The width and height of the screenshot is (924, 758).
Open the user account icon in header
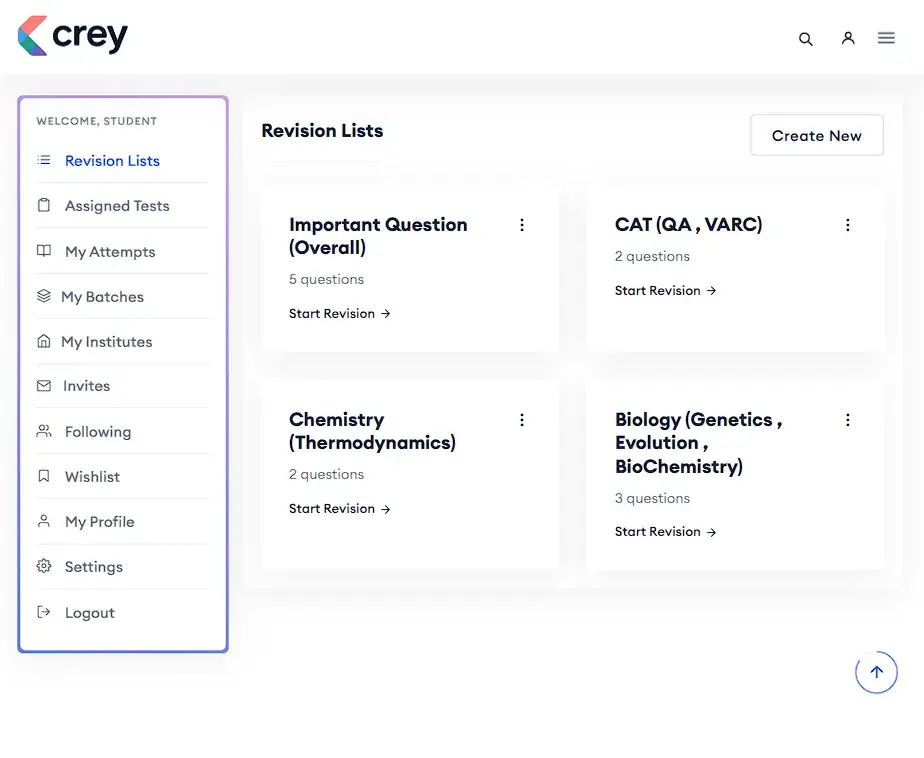point(848,38)
